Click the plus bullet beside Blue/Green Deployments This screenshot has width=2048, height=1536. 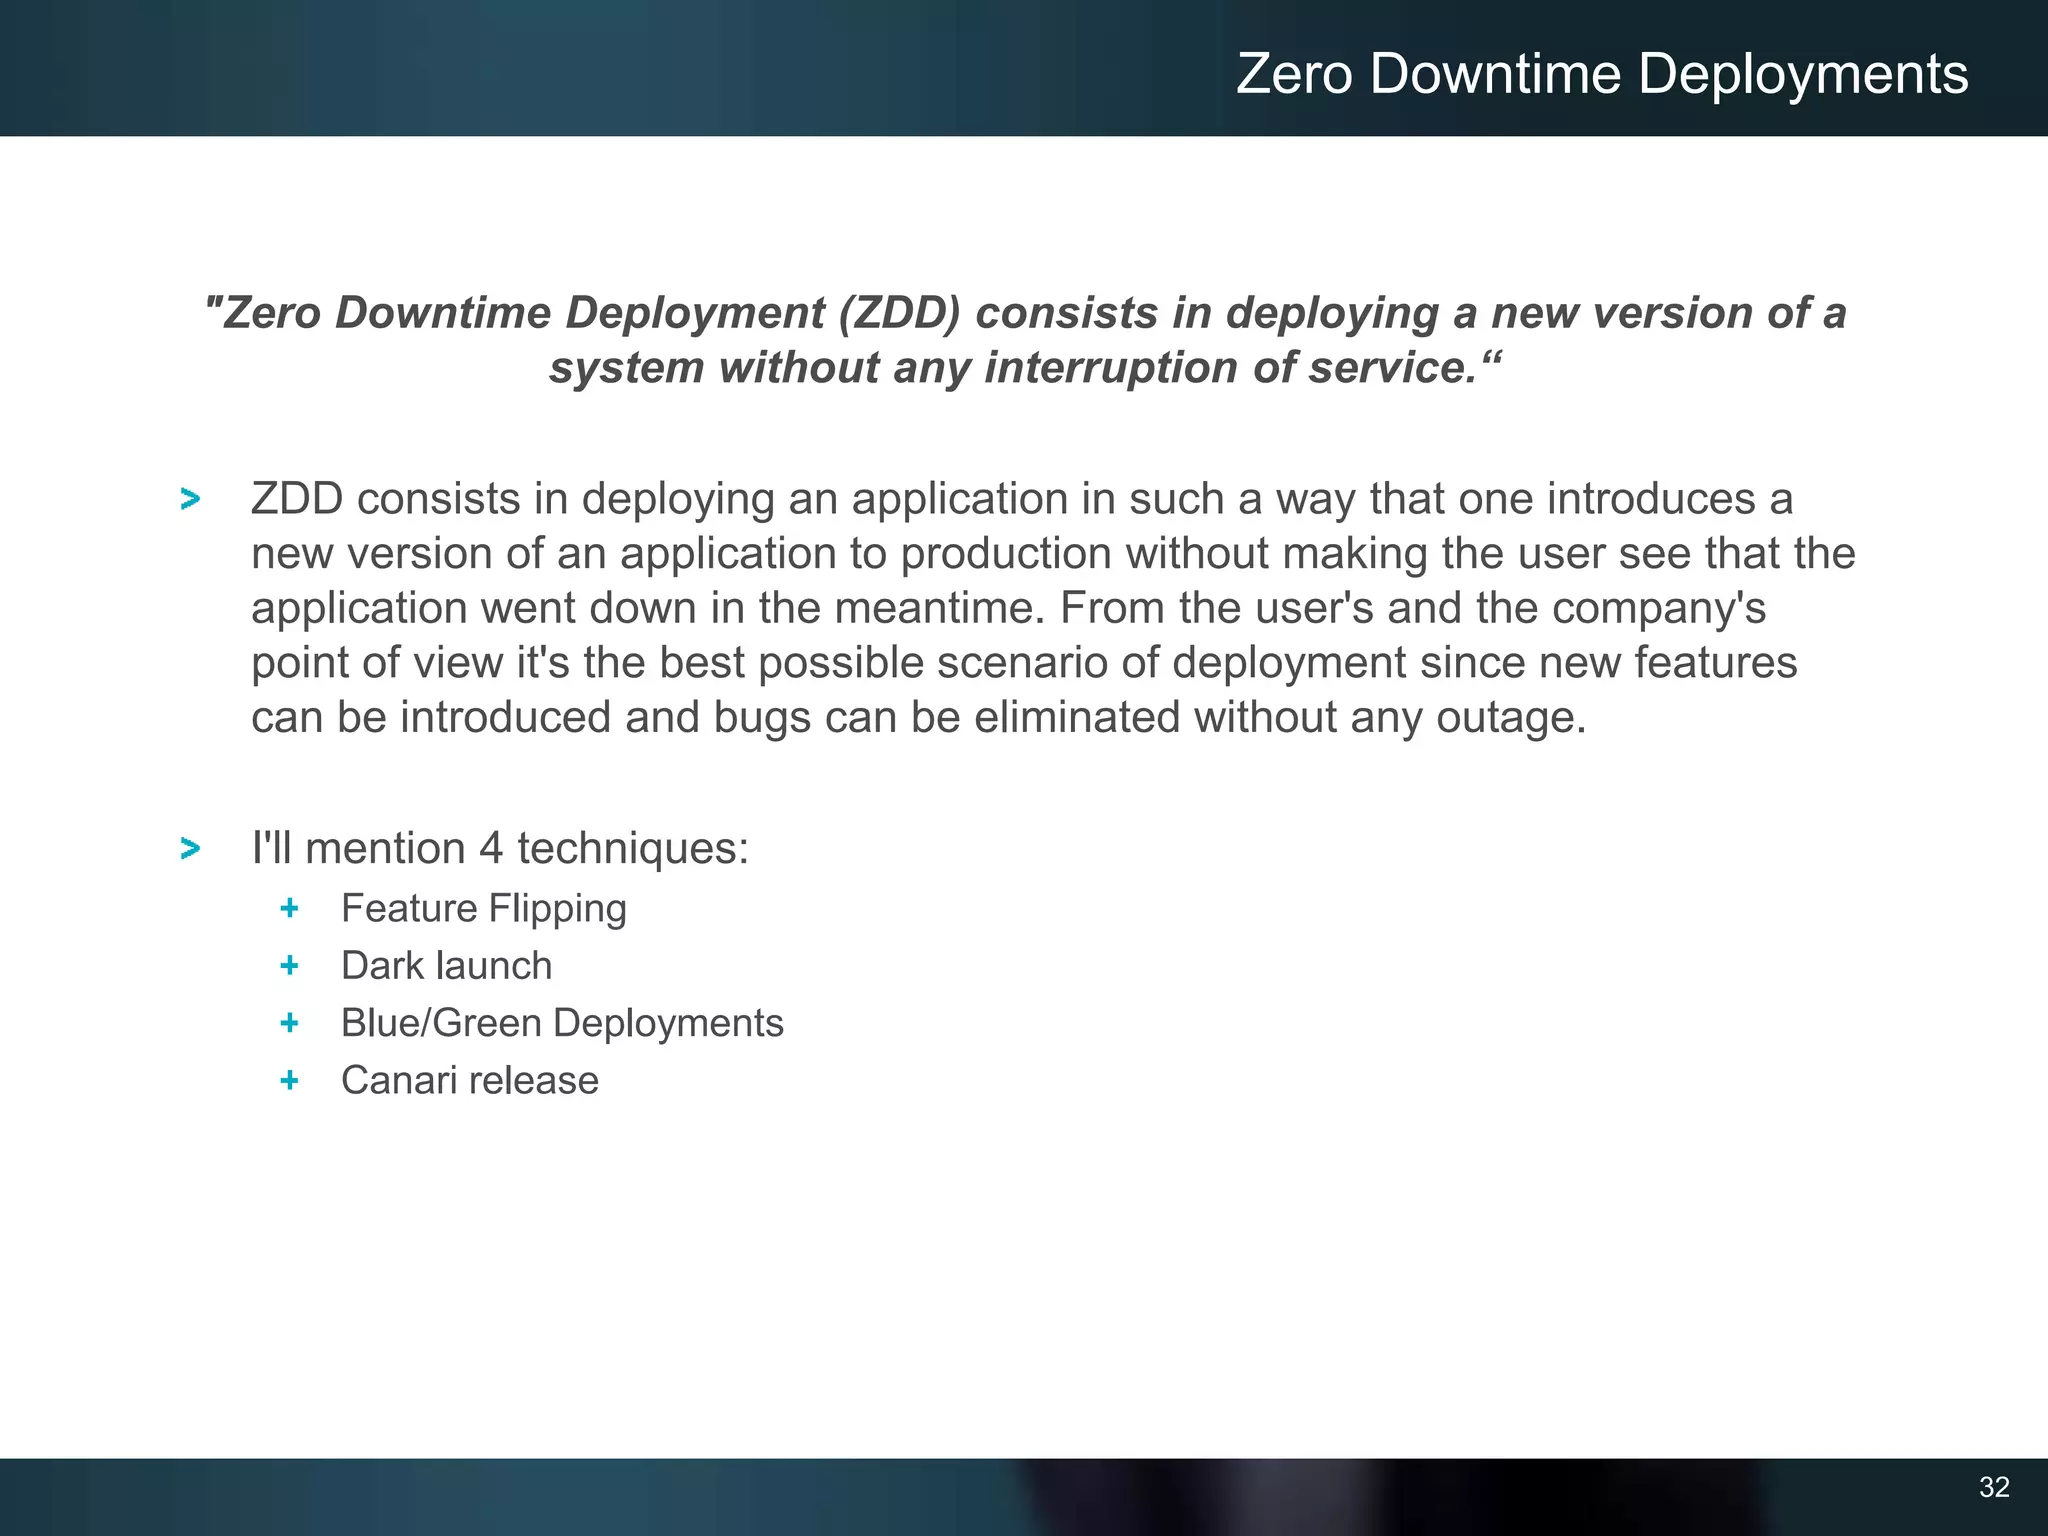click(290, 1022)
